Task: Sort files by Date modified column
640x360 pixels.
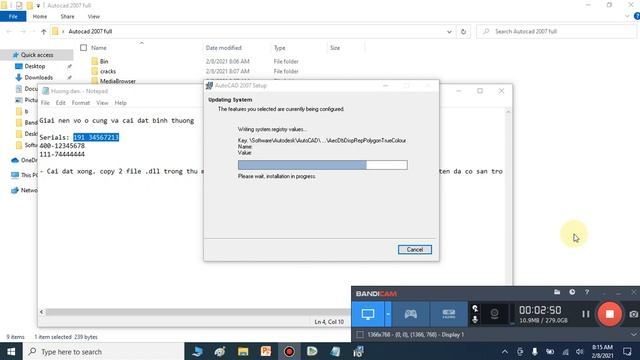Action: [x=224, y=48]
